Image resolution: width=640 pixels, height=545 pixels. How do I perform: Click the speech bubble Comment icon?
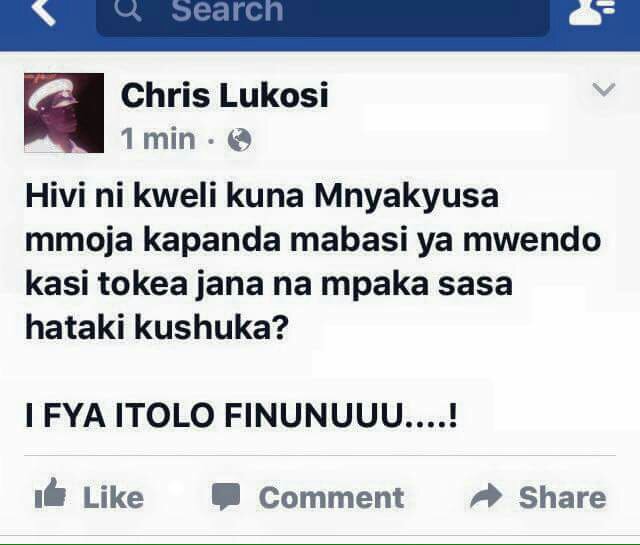(x=226, y=496)
